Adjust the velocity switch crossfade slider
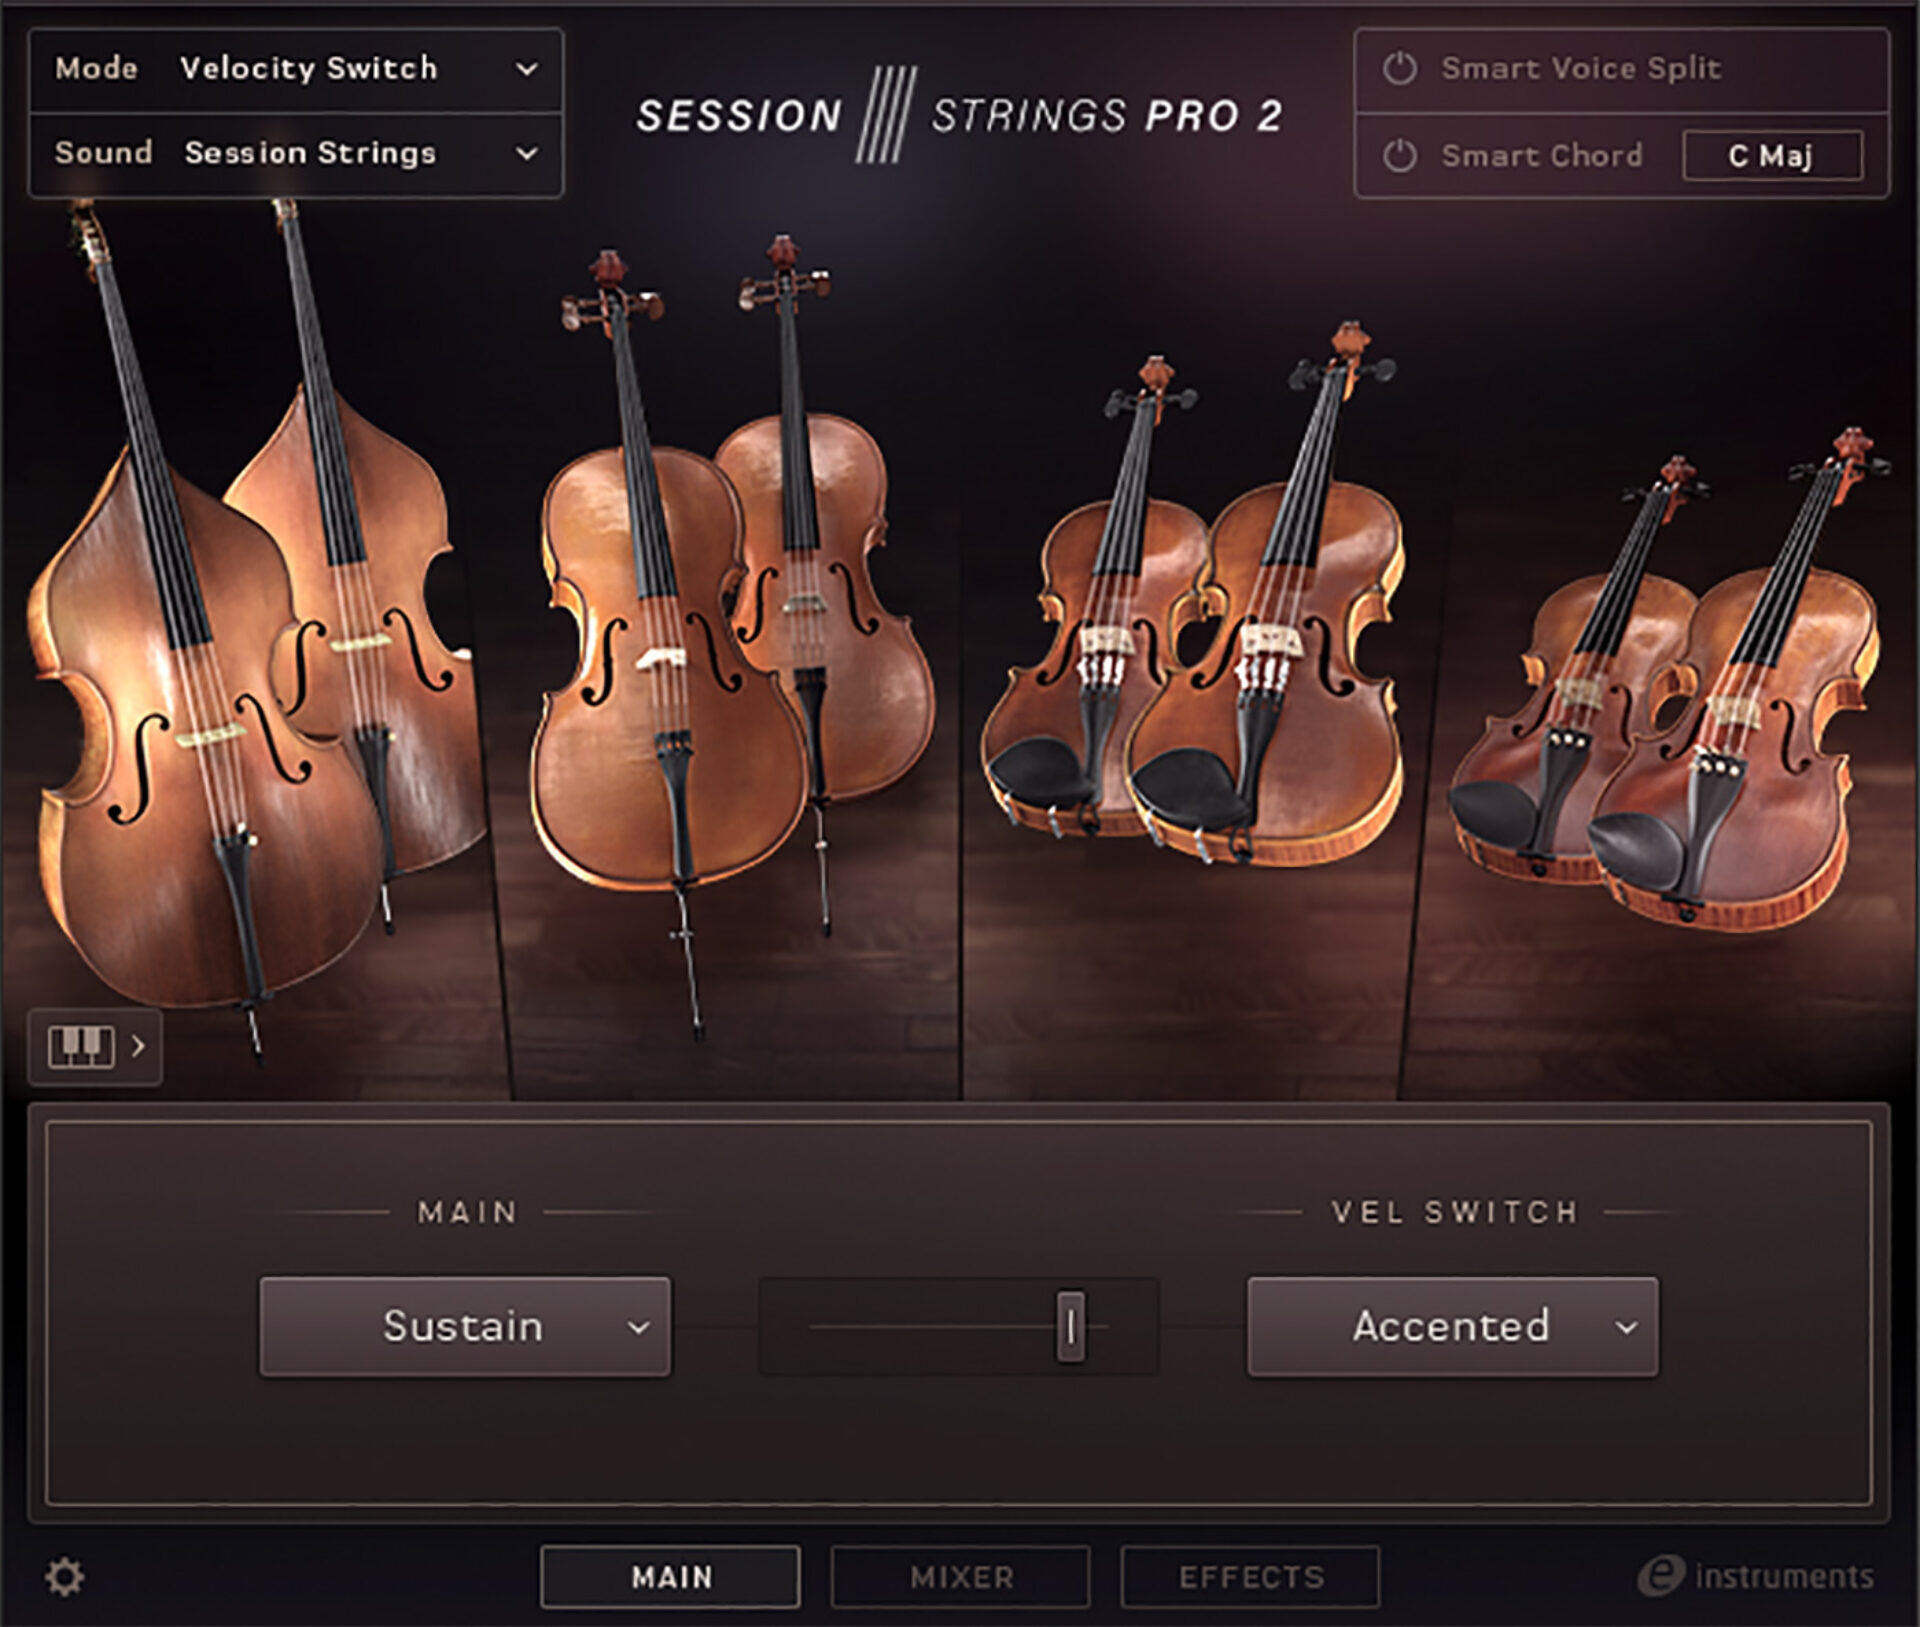This screenshot has width=1920, height=1627. point(1073,1327)
